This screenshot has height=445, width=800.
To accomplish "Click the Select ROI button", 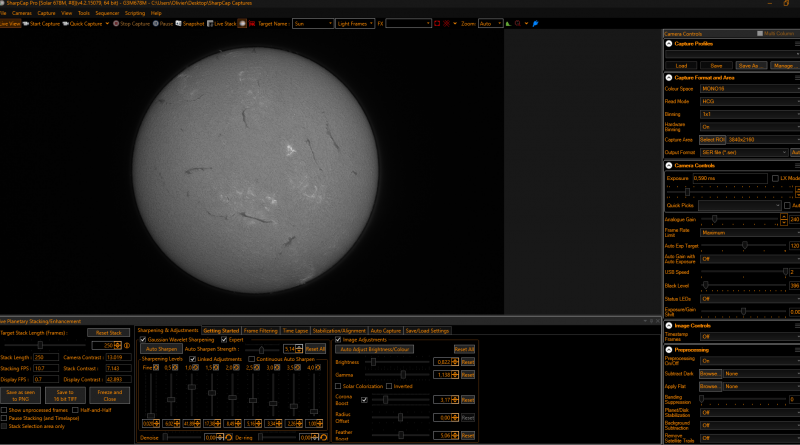I will click(x=712, y=140).
